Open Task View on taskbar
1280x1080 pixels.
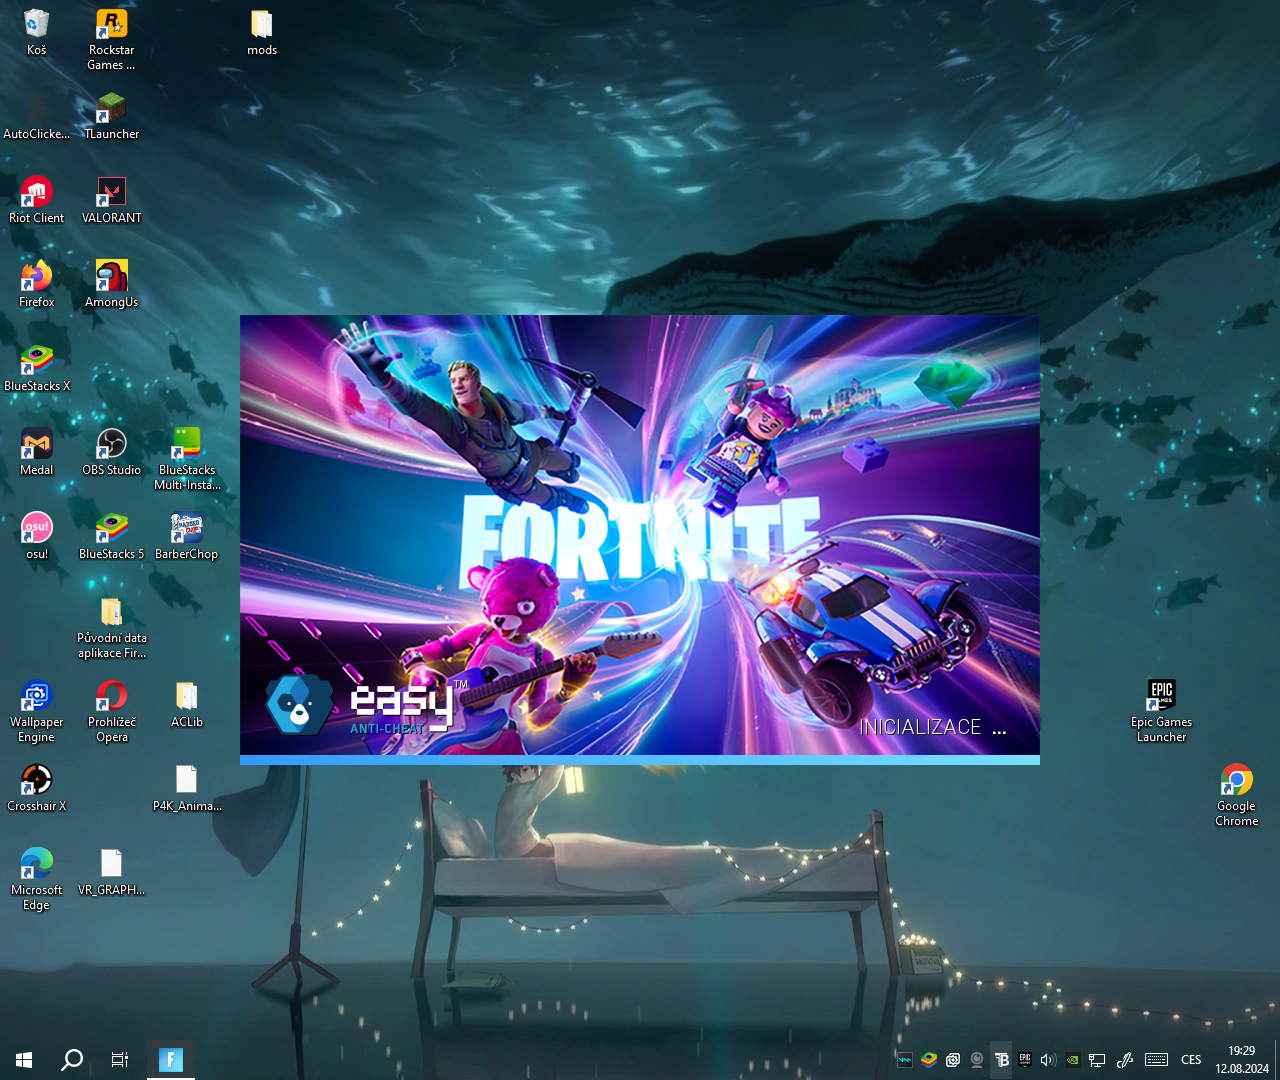pos(120,1060)
